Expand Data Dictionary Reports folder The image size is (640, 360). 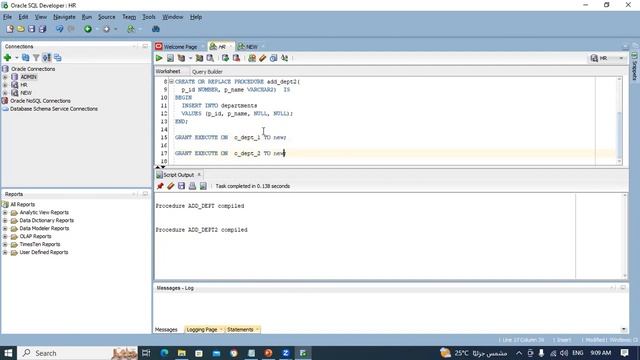(x=5, y=220)
